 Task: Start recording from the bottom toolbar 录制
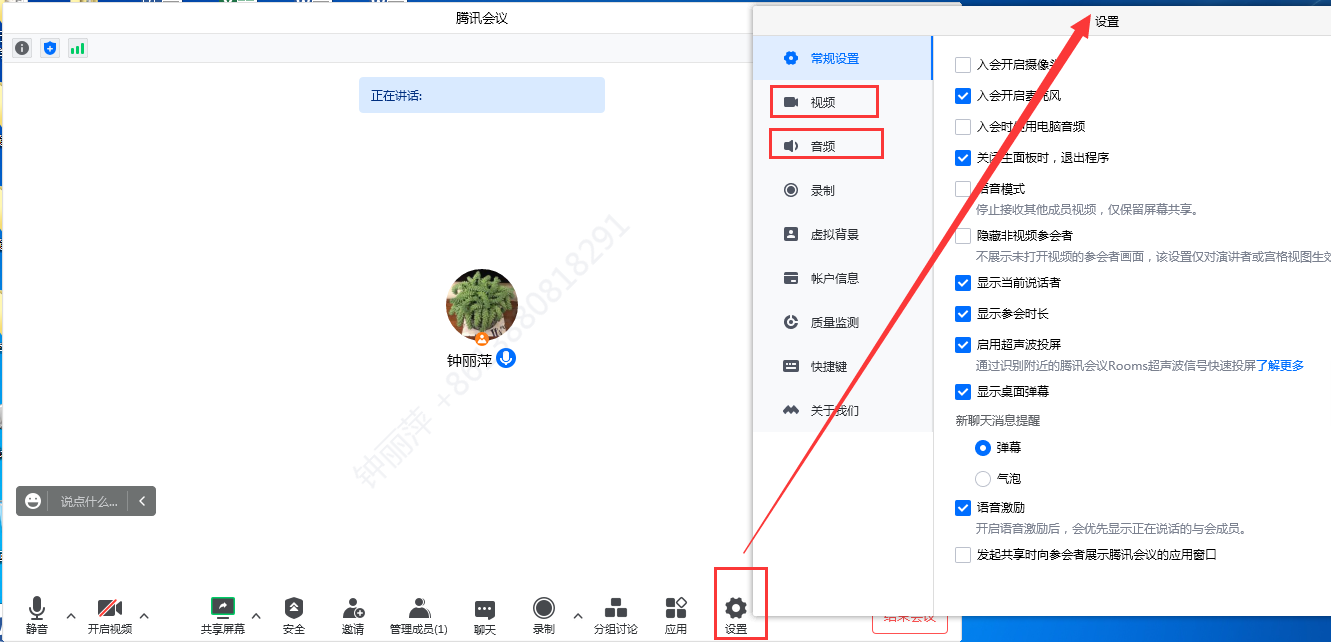click(x=544, y=616)
